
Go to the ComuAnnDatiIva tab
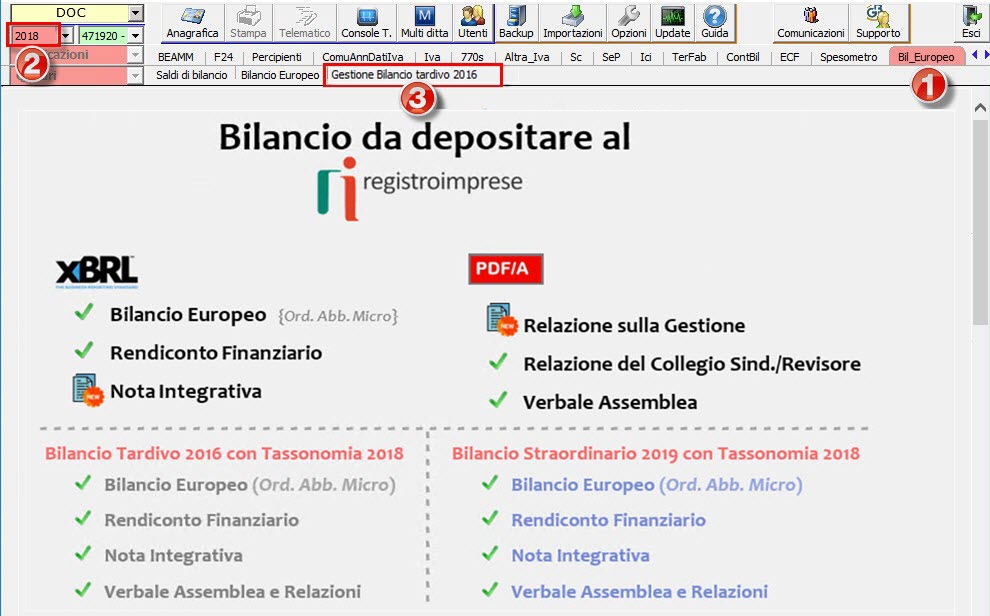point(362,57)
